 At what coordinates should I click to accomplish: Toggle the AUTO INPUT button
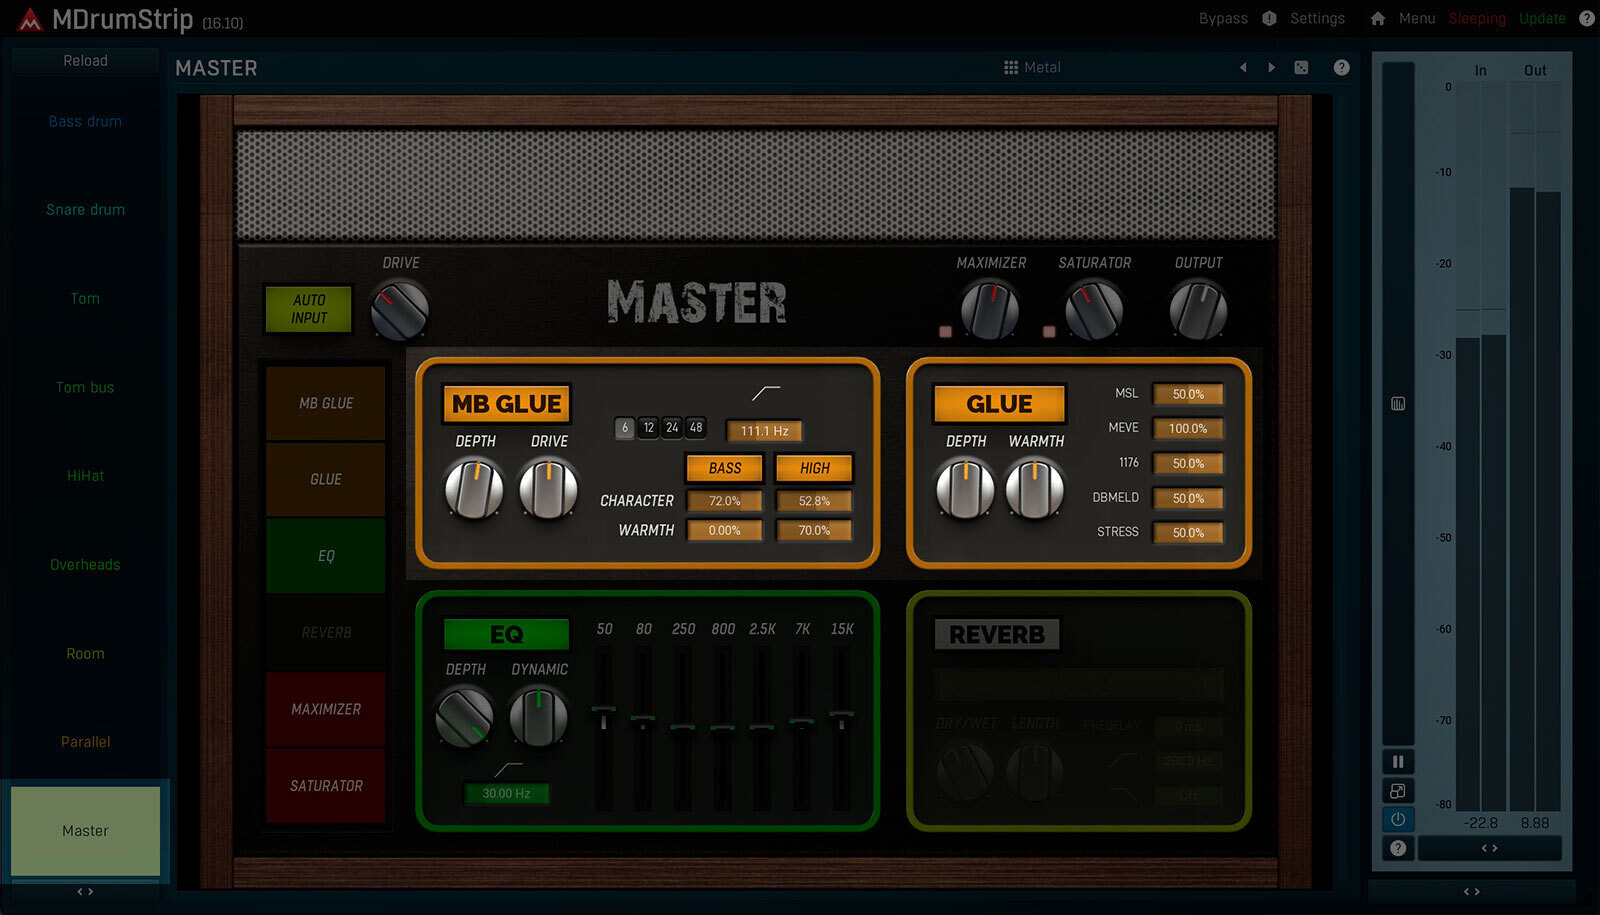tap(309, 309)
